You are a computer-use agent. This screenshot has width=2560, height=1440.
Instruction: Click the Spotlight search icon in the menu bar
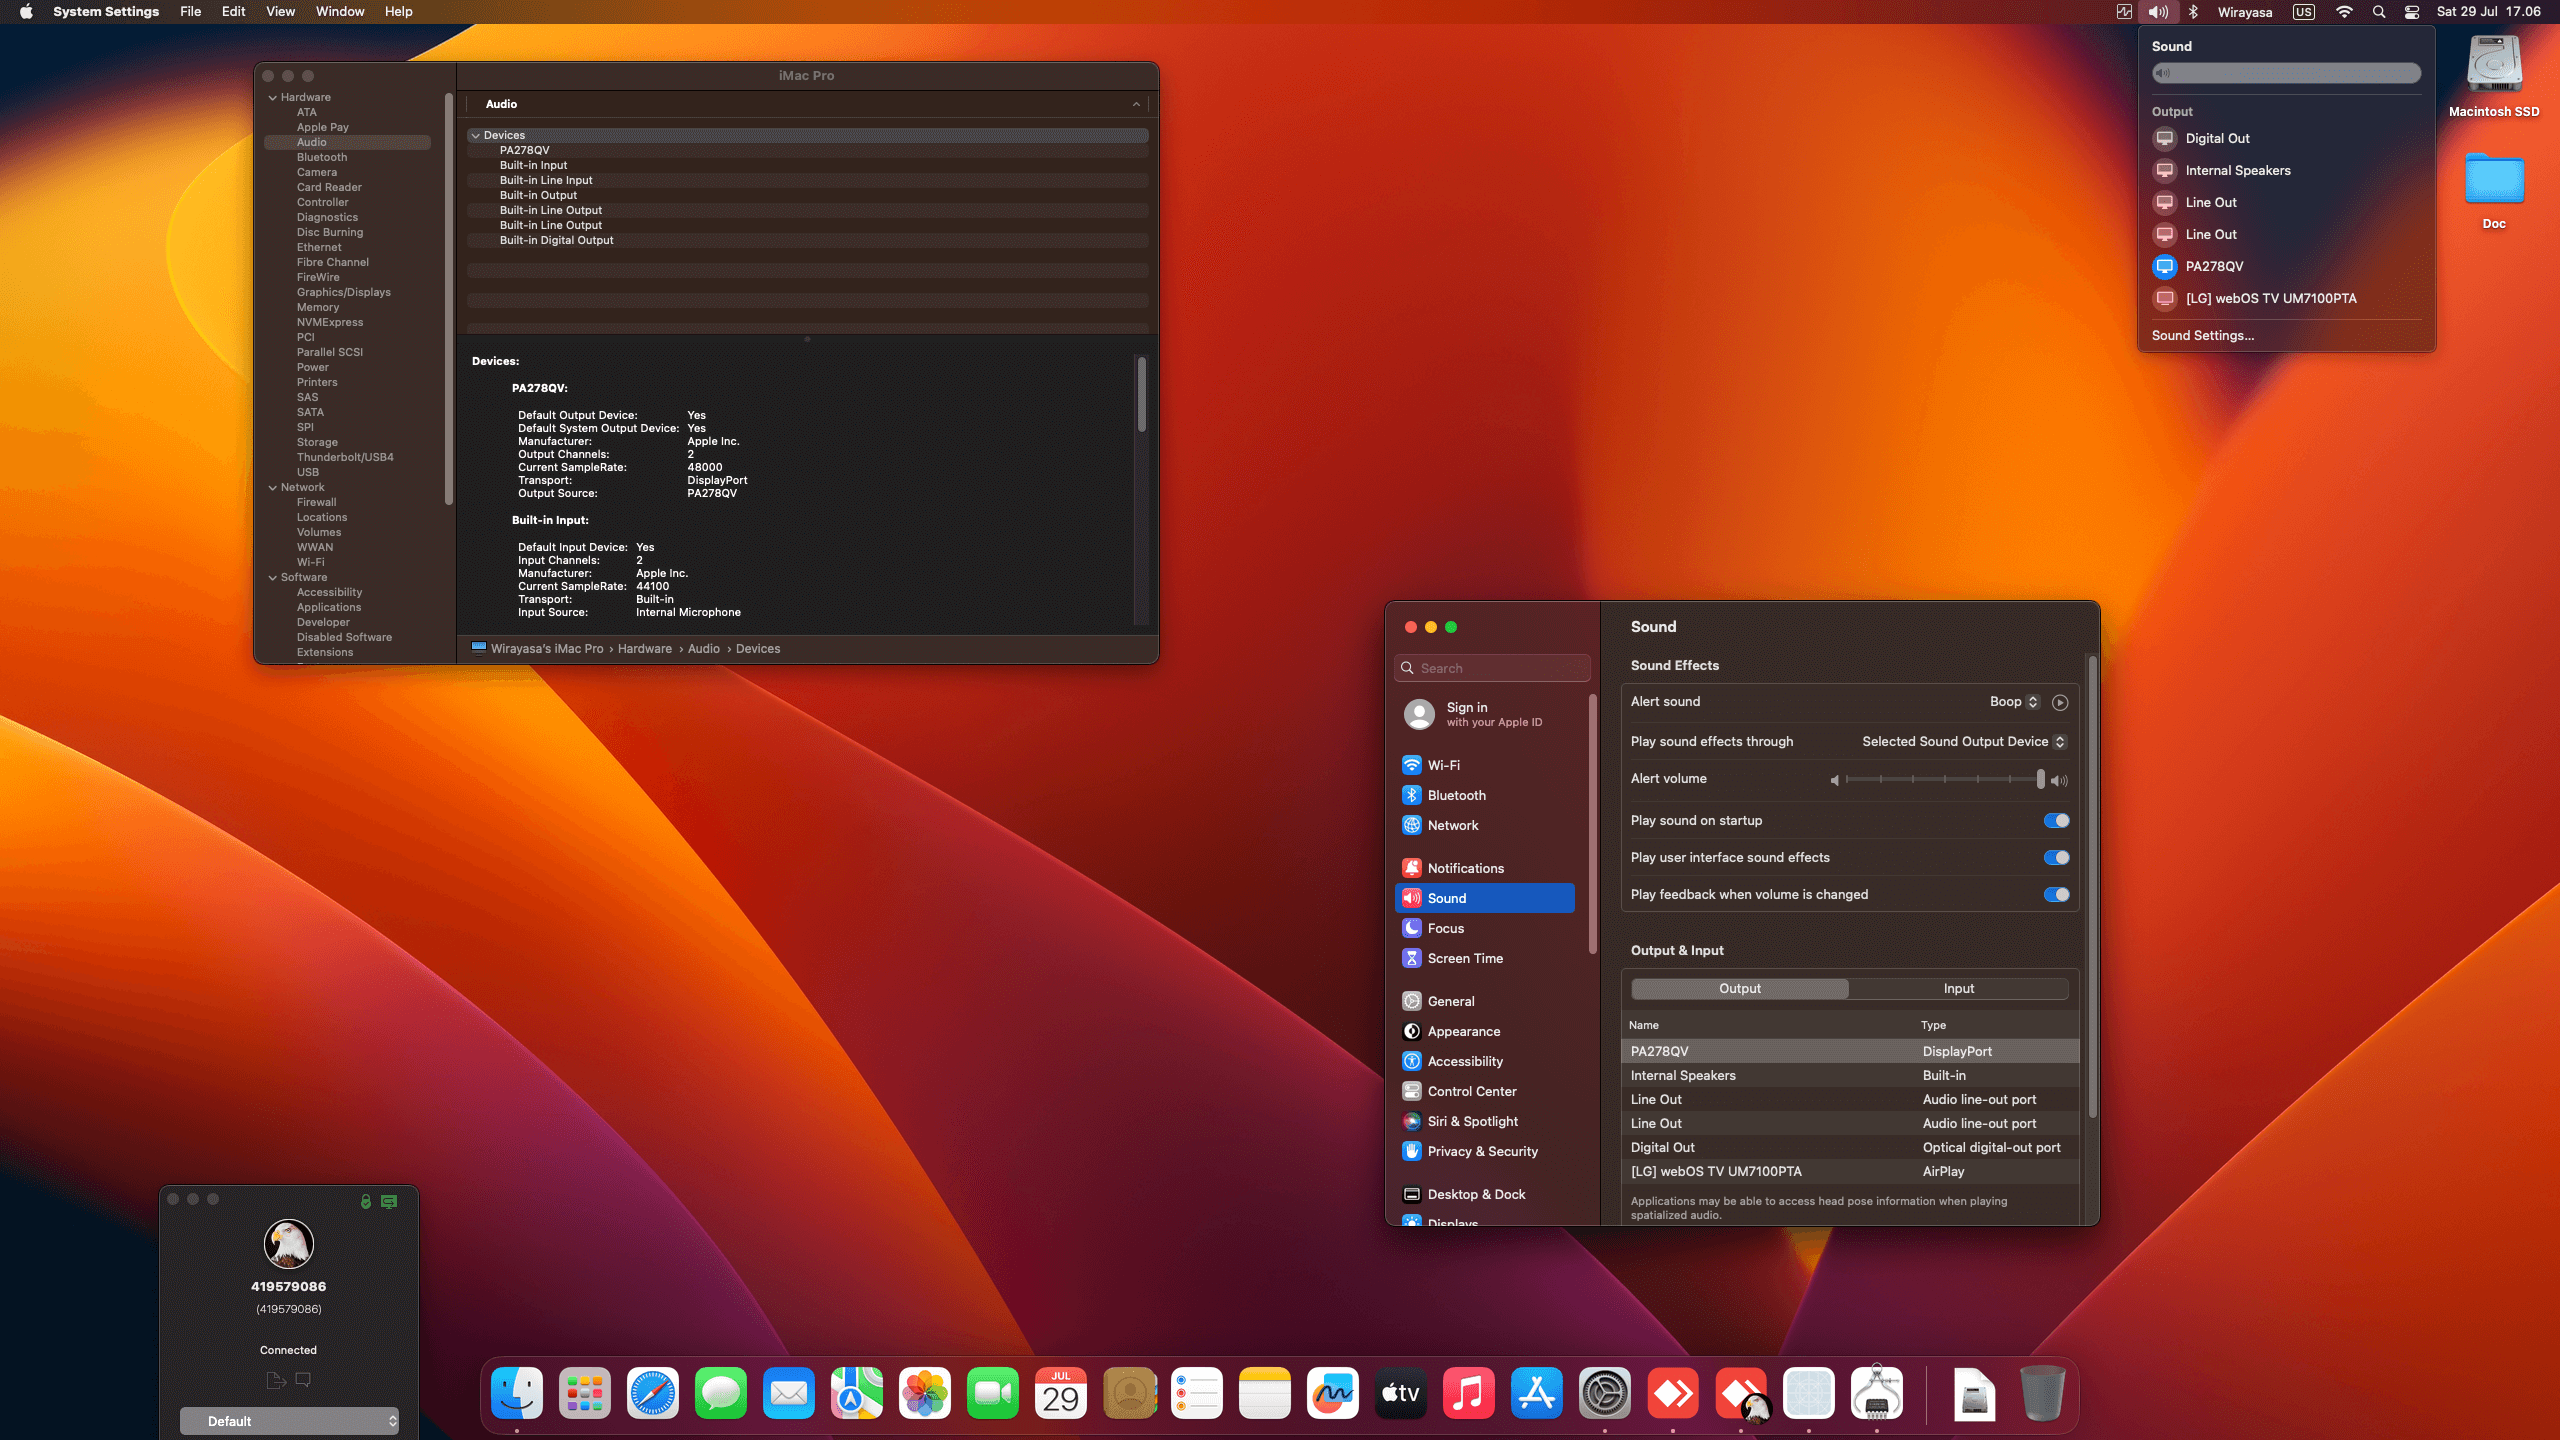click(x=2379, y=12)
